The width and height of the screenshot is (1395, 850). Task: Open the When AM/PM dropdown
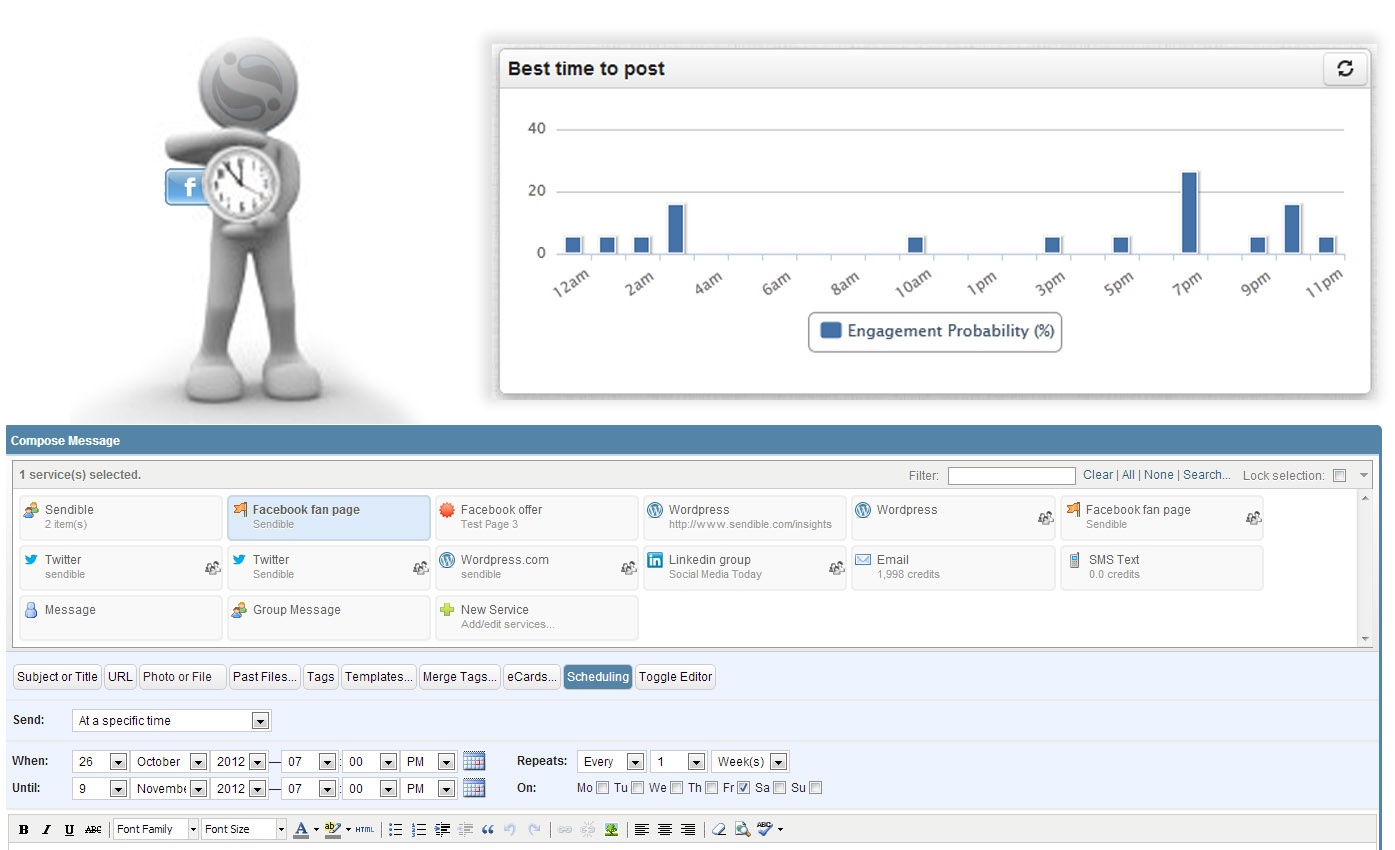coord(428,762)
